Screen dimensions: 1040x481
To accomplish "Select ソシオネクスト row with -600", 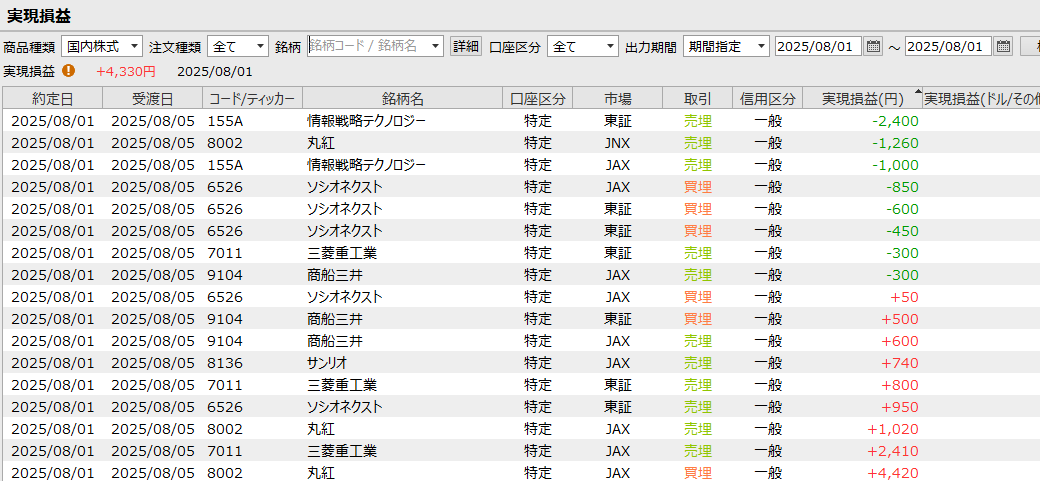I will 520,208.
